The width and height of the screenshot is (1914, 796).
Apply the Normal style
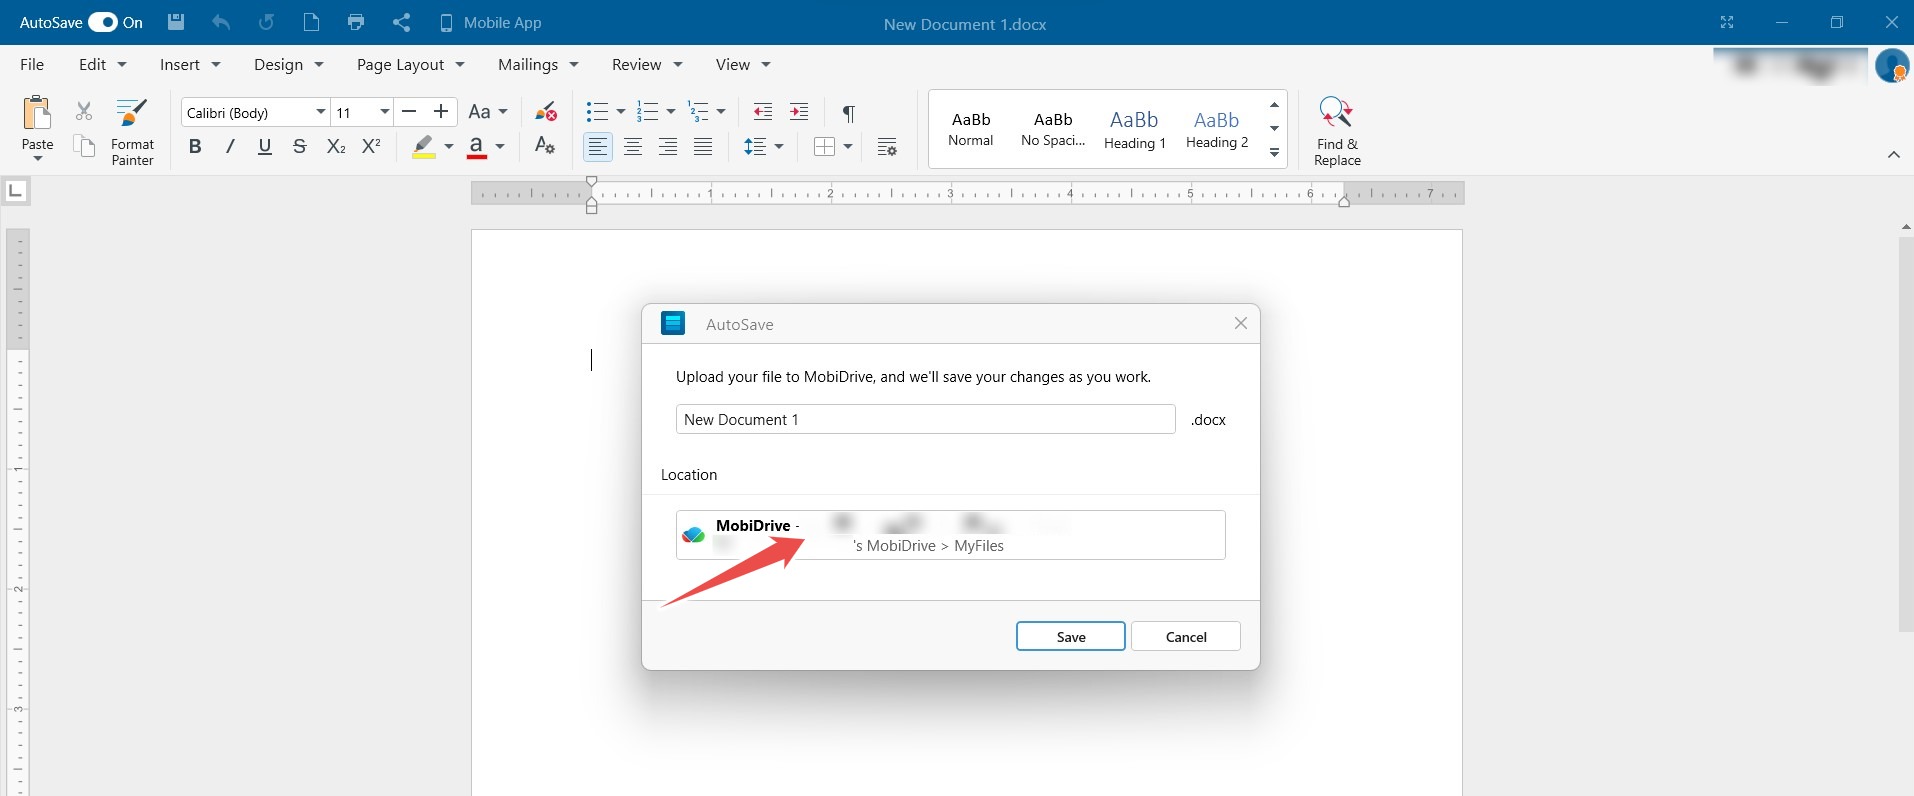971,129
